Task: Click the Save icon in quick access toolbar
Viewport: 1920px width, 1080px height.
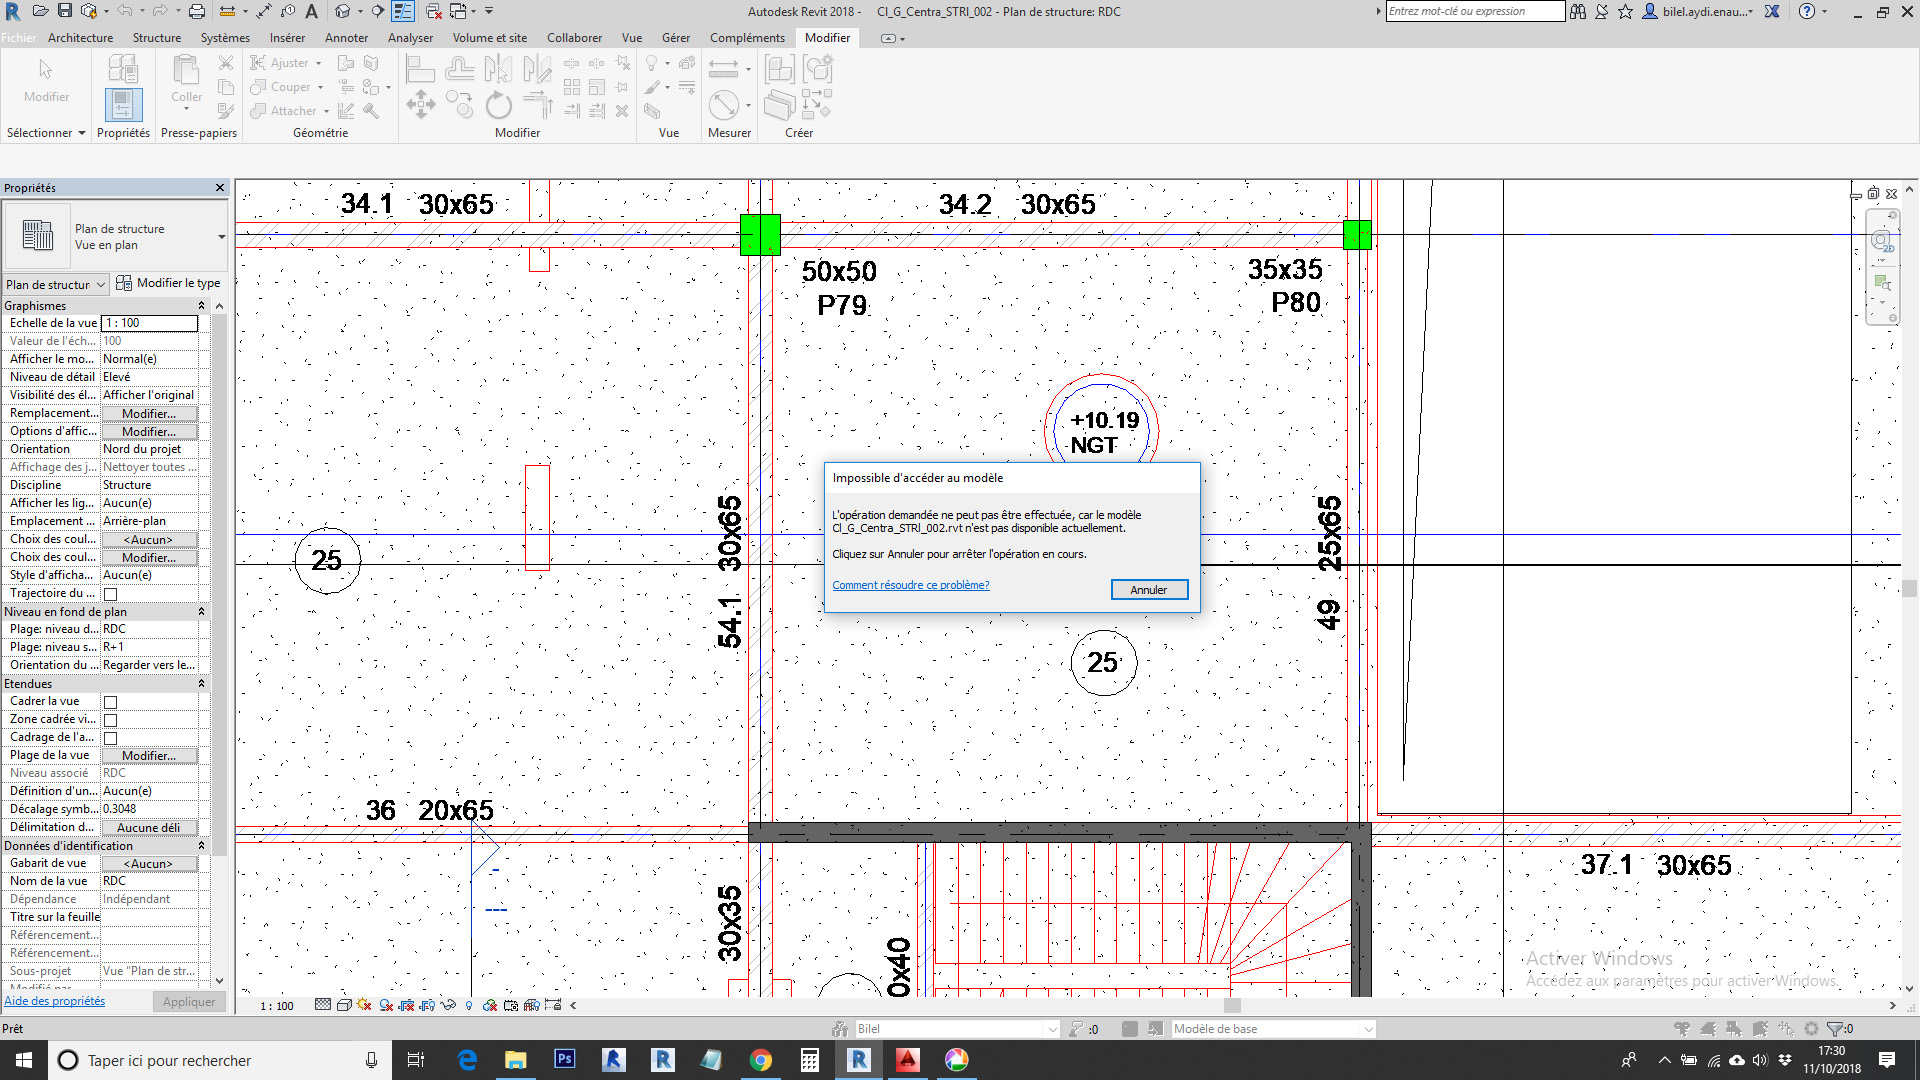Action: (x=64, y=11)
